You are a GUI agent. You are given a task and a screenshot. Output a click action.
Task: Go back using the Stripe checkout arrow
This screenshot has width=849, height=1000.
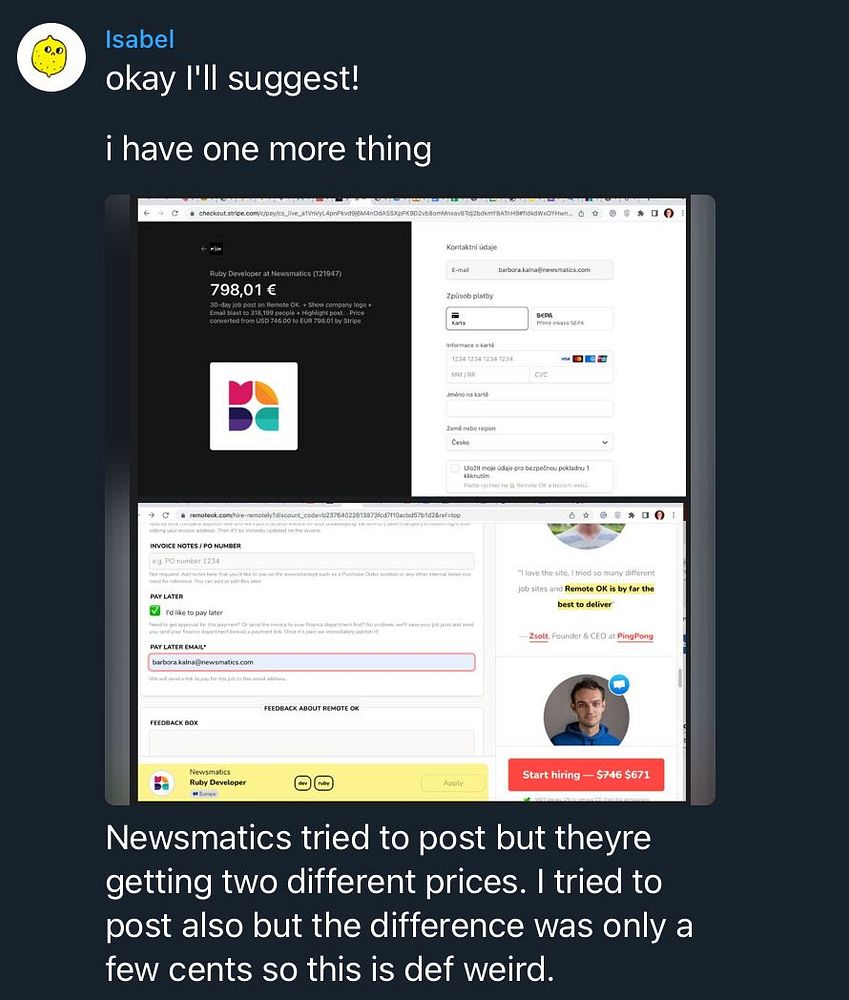pos(204,249)
